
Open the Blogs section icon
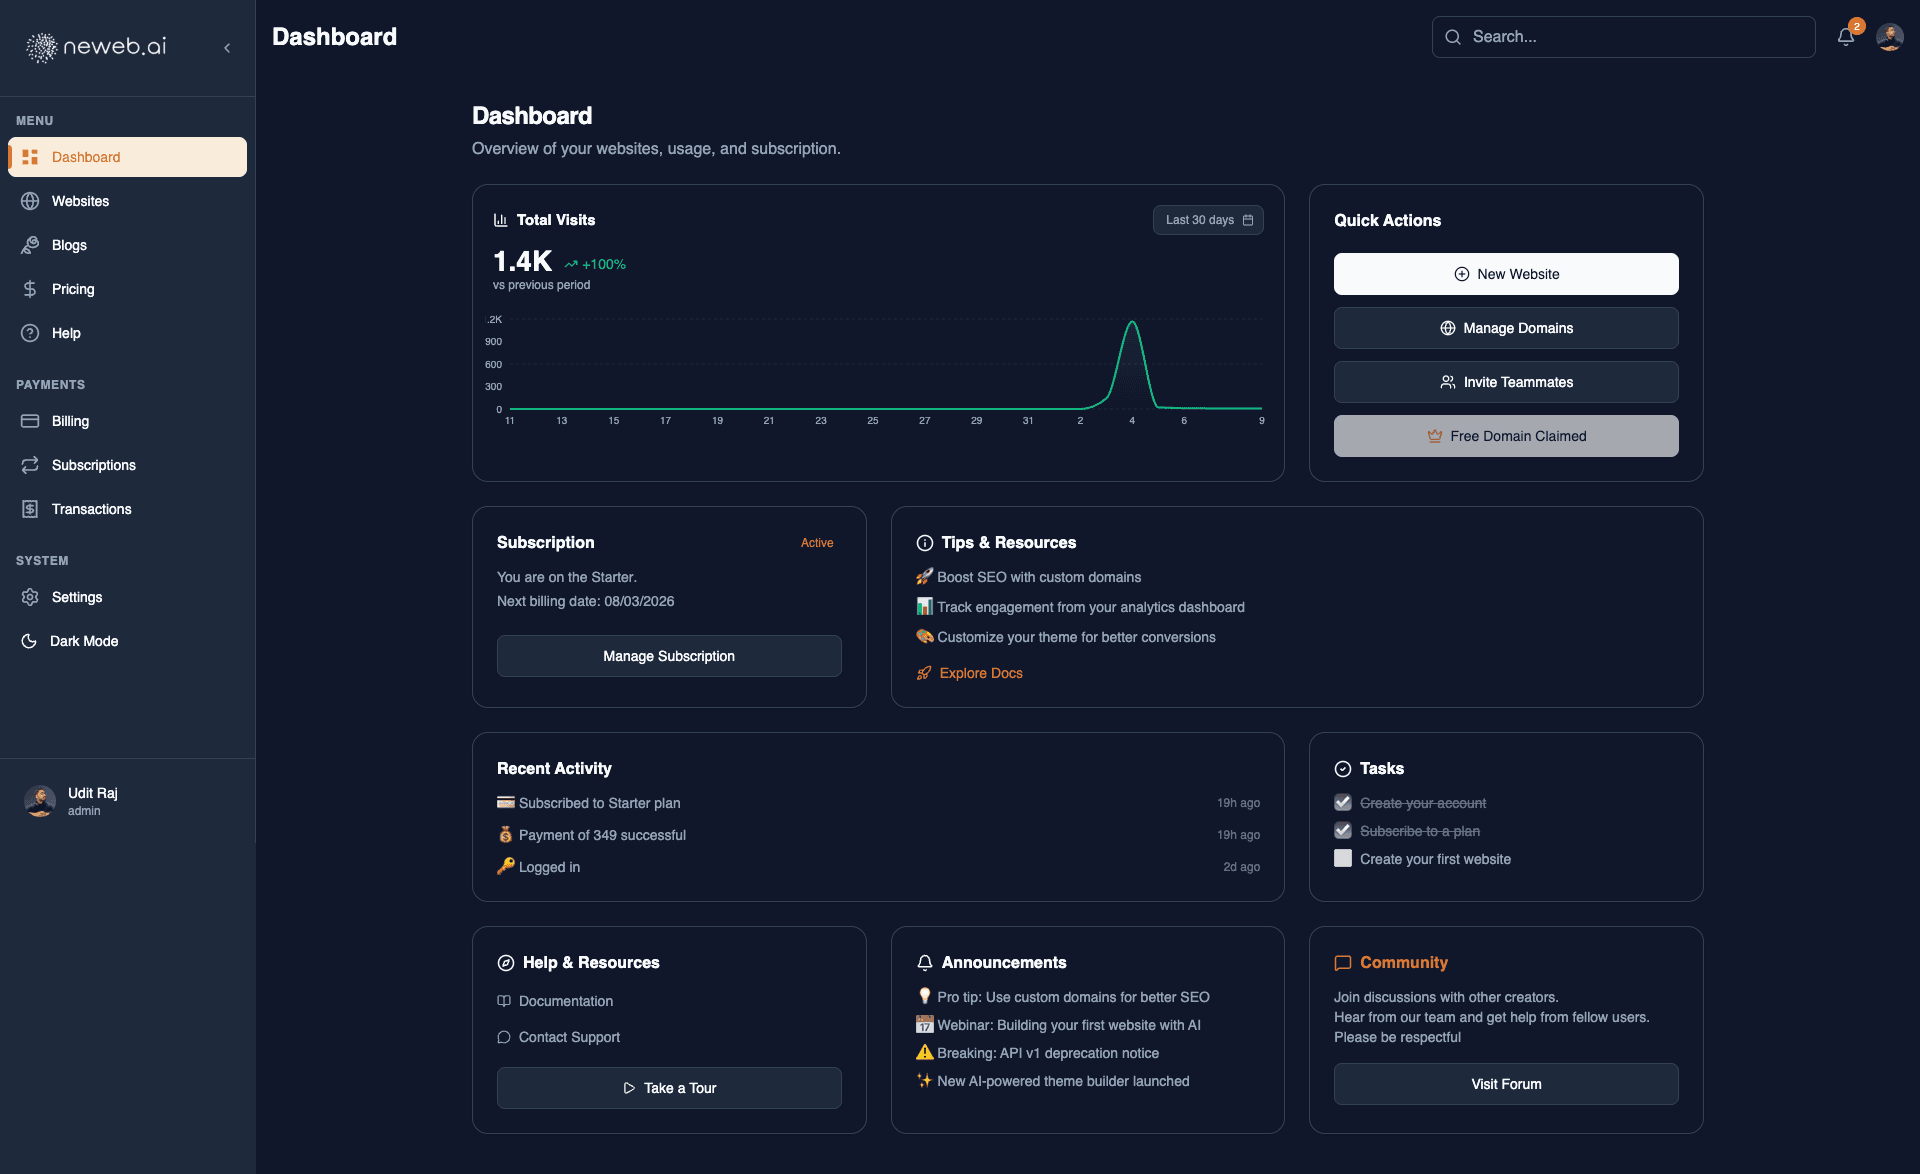(31, 245)
